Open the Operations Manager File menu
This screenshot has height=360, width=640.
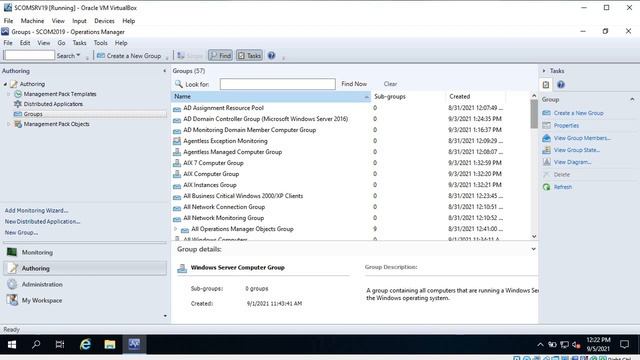pos(8,43)
